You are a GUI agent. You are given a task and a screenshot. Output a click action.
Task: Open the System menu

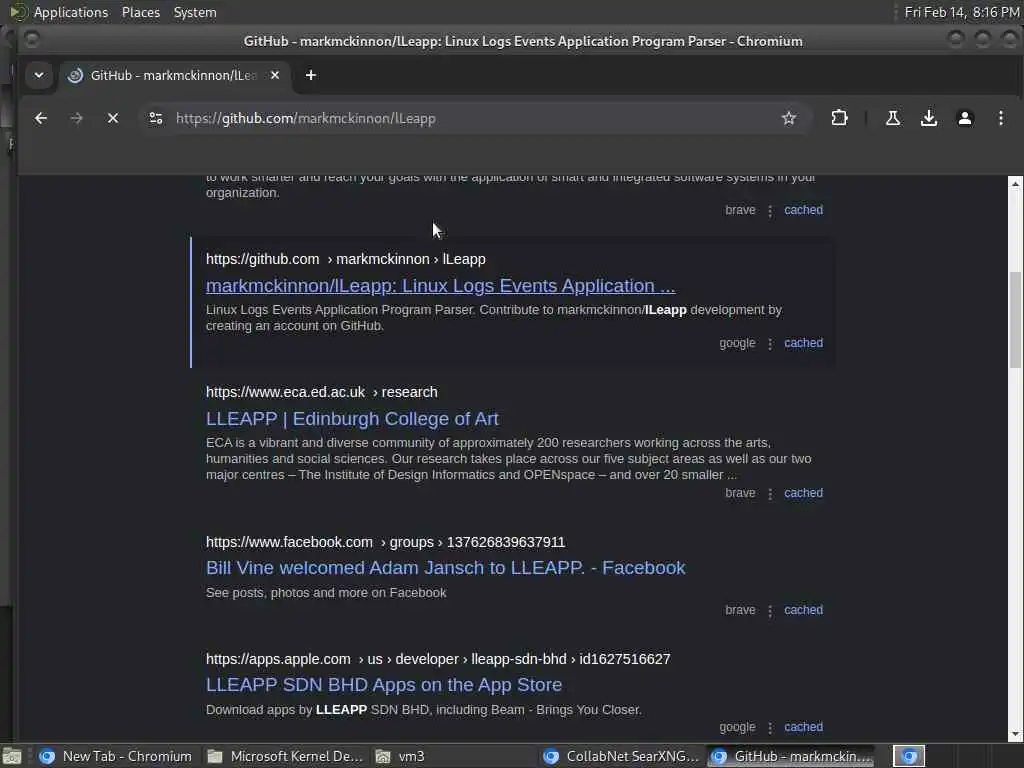[x=195, y=12]
